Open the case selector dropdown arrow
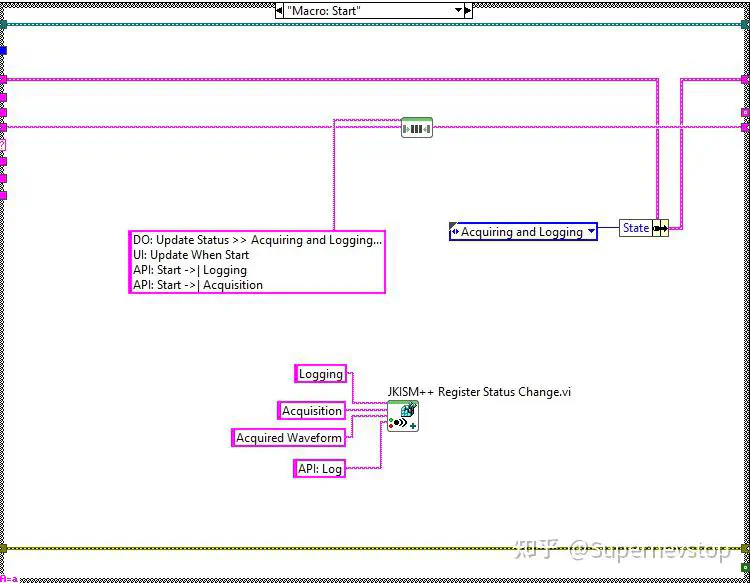 pyautogui.click(x=458, y=11)
